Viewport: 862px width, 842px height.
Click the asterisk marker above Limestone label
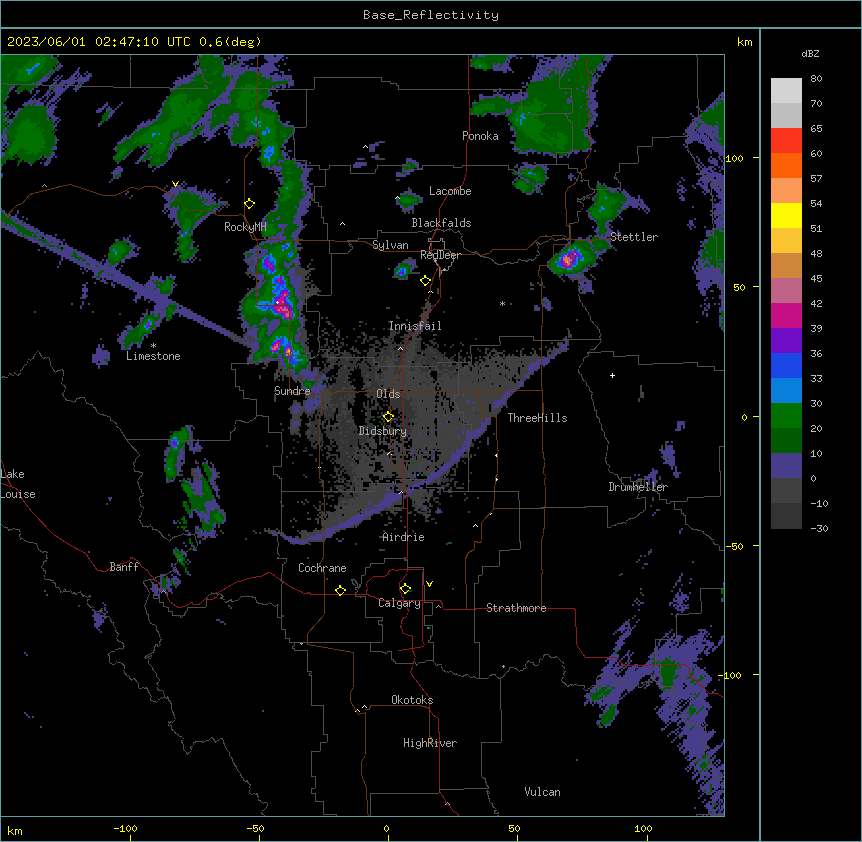click(153, 346)
